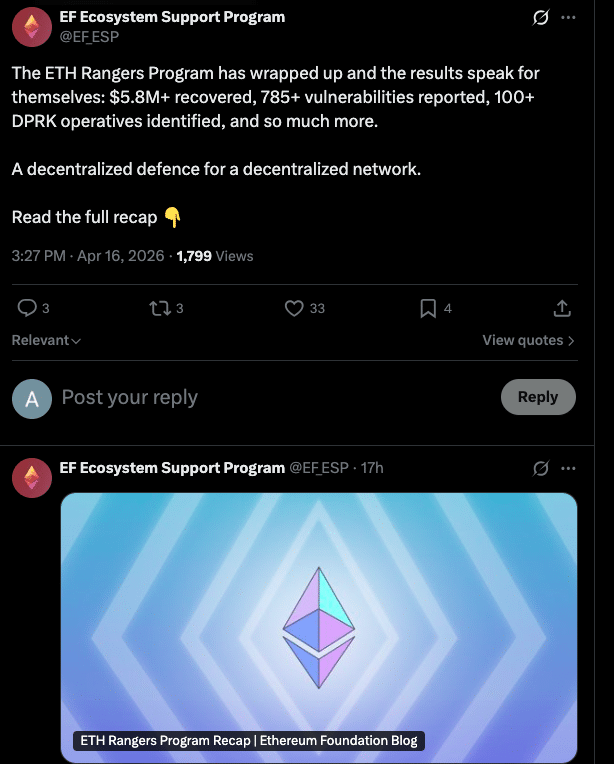Click the reply author's avatar

32,477
